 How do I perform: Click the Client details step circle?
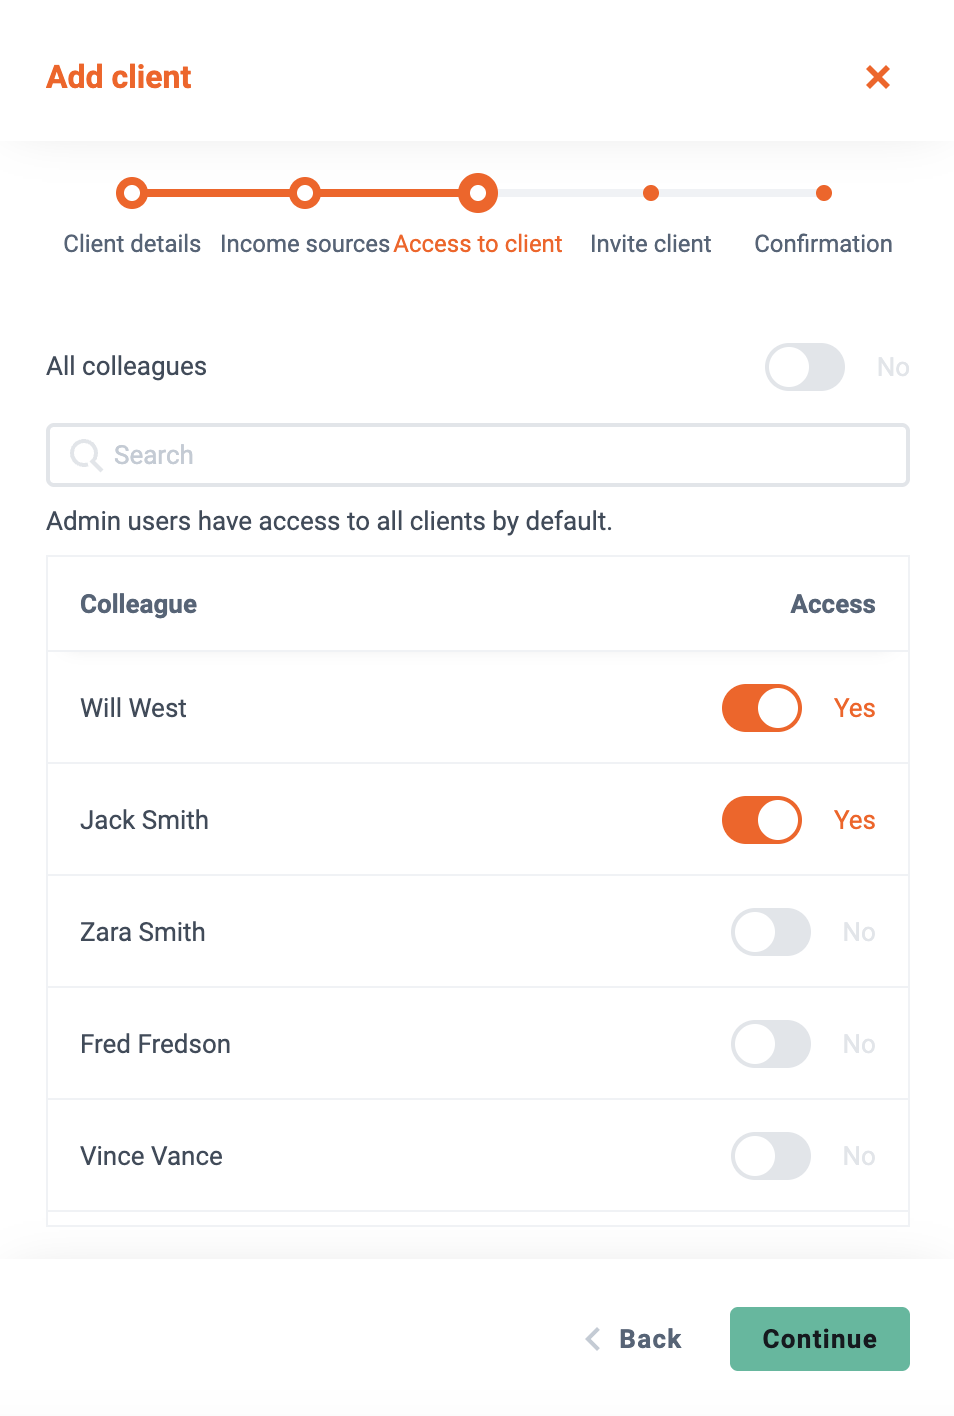(132, 193)
